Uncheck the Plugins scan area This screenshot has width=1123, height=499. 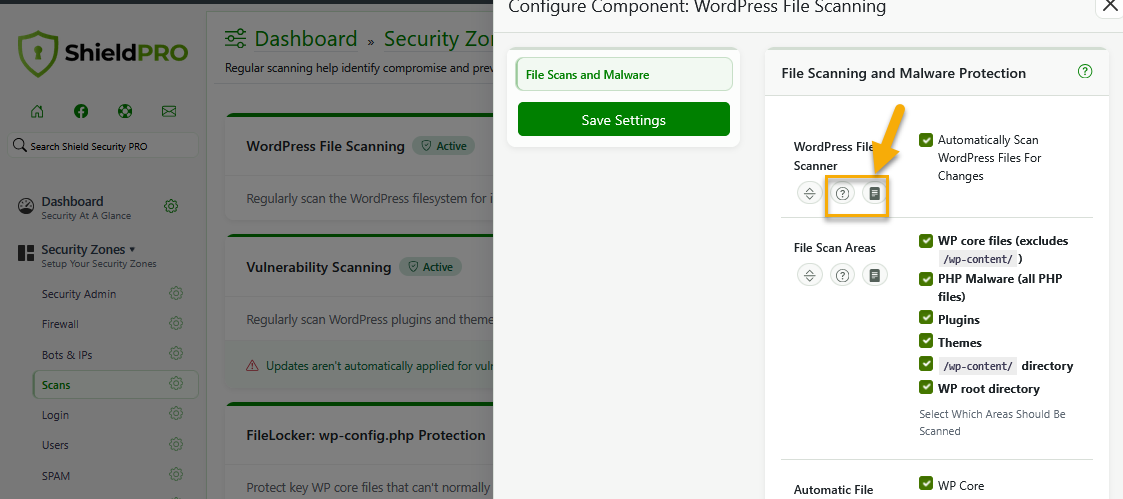pos(926,318)
